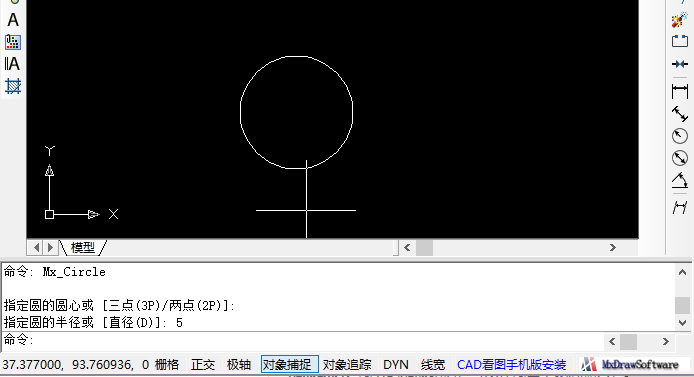
Task: Click command history scroll down arrow
Action: (682, 323)
